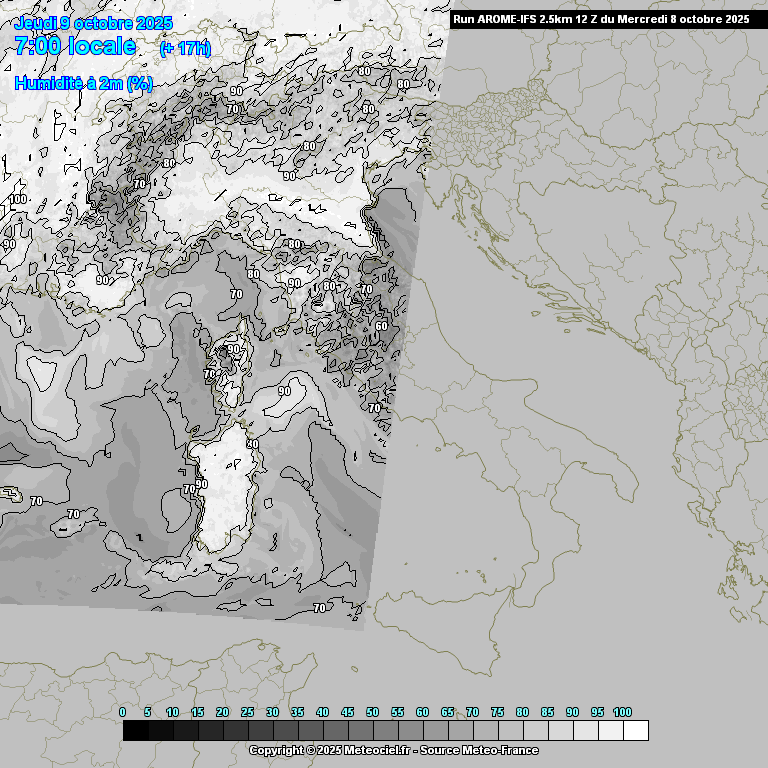The image size is (768, 768).
Task: Click the "95" legend scale label
Action: pyautogui.click(x=597, y=712)
